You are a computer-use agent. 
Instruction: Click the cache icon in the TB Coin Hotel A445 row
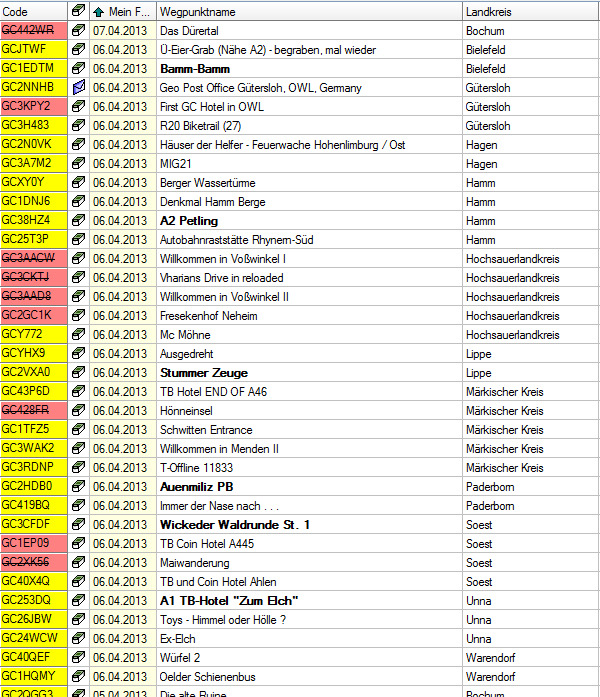79,543
